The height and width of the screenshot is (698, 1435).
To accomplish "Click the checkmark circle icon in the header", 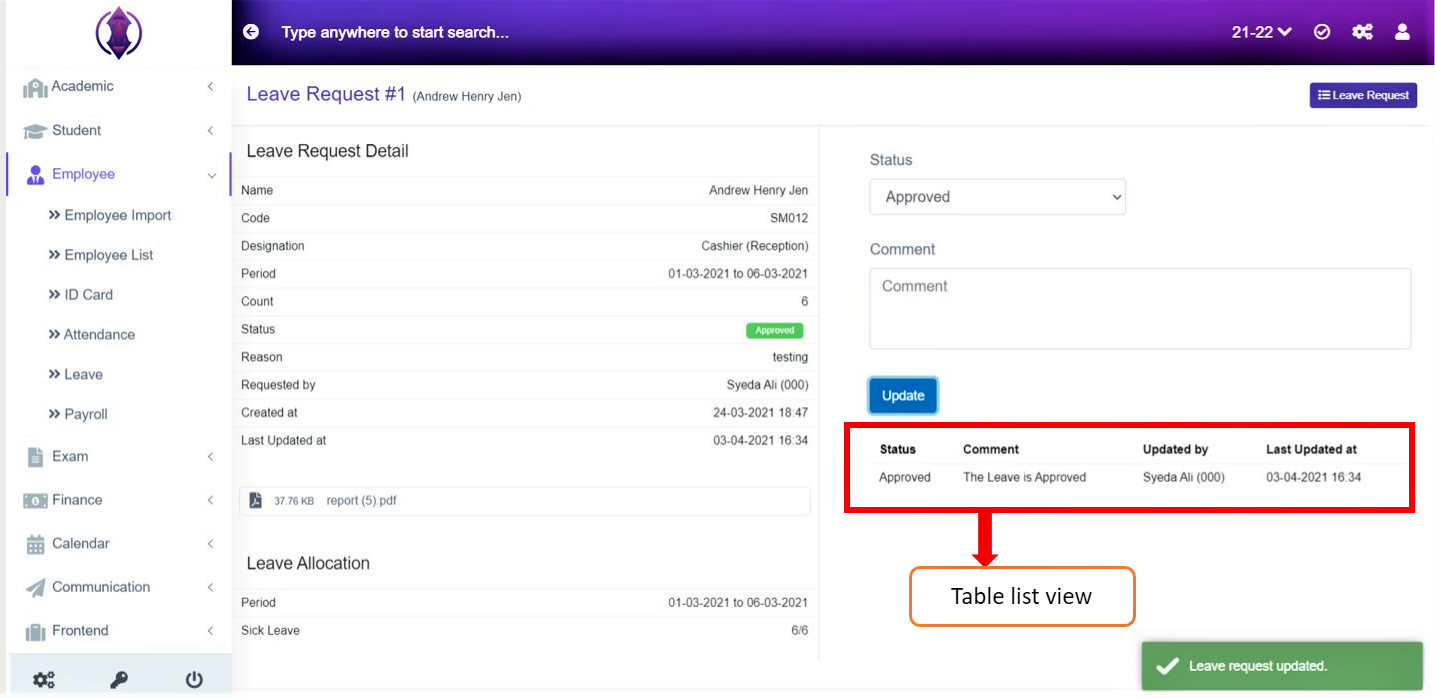I will coord(1322,32).
